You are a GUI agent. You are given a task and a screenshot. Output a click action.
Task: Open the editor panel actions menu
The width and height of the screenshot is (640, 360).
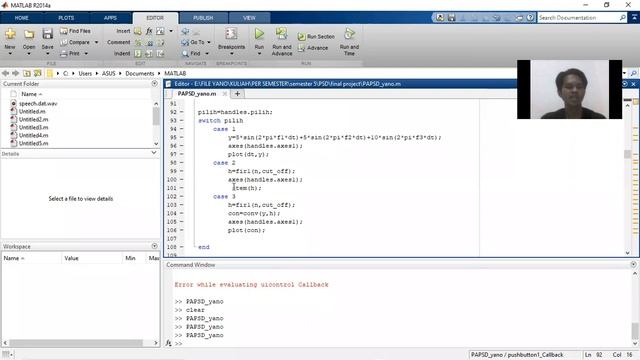[x=624, y=84]
